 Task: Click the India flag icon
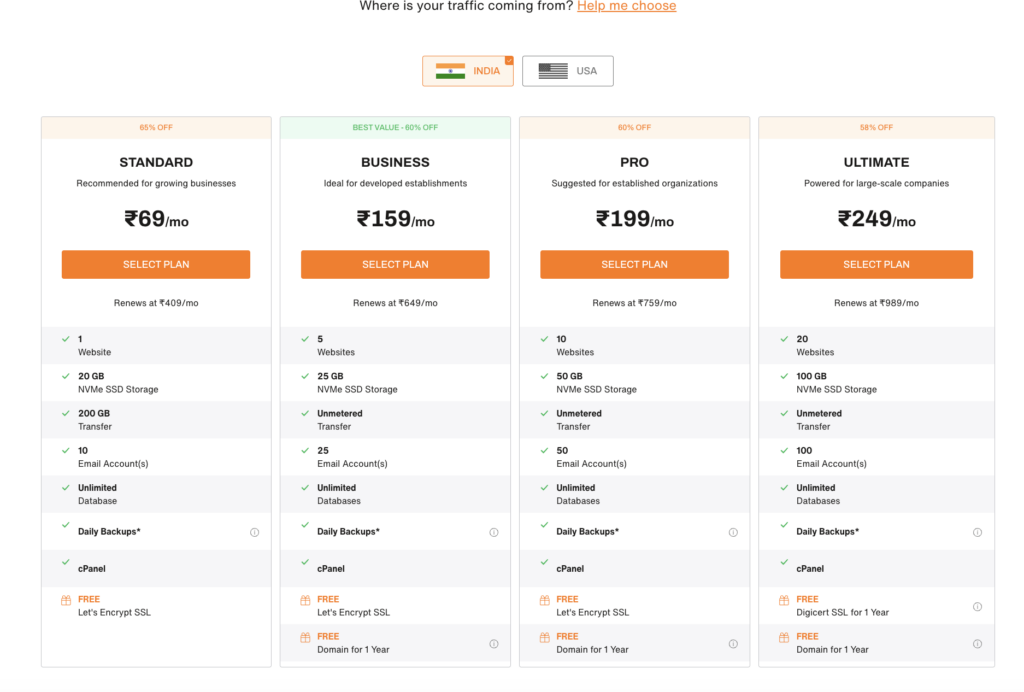tap(451, 71)
